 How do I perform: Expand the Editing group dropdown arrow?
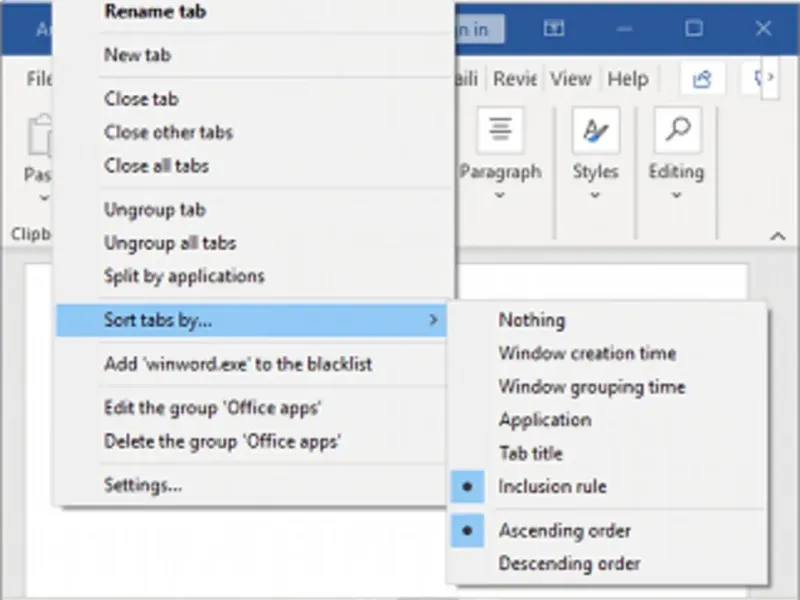pyautogui.click(x=676, y=196)
